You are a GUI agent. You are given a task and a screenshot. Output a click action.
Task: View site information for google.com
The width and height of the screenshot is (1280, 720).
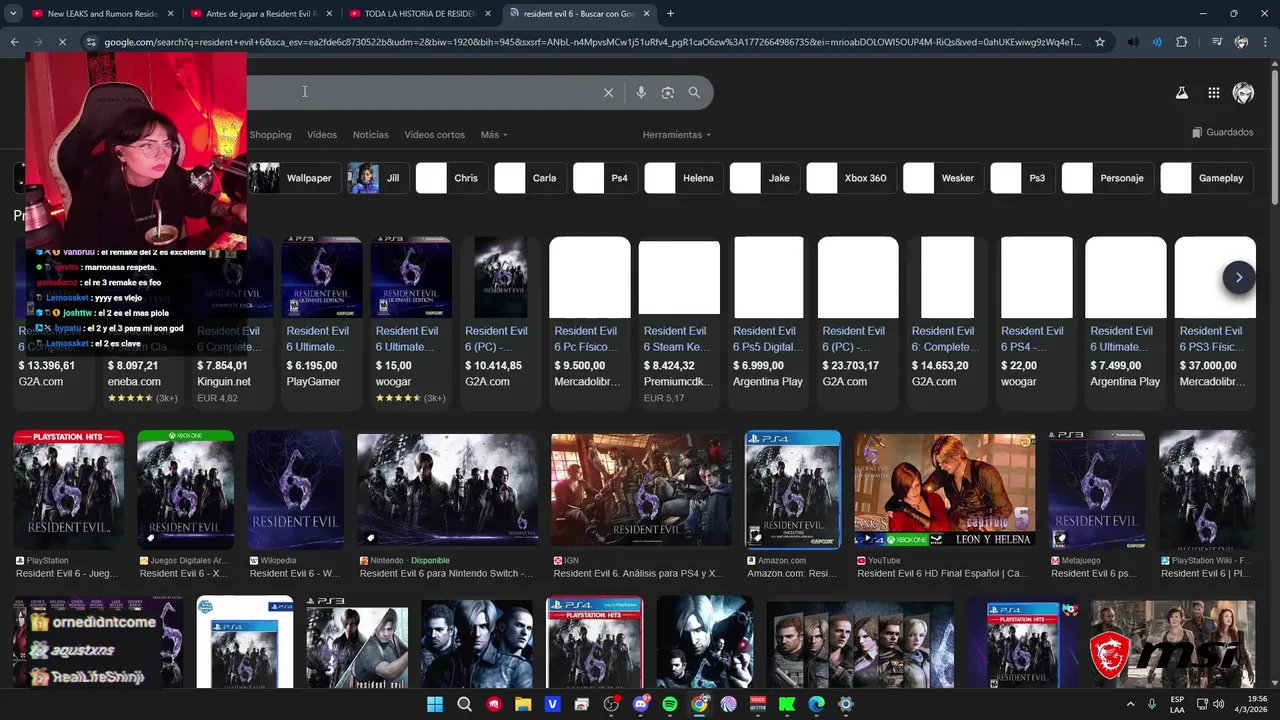(x=91, y=42)
